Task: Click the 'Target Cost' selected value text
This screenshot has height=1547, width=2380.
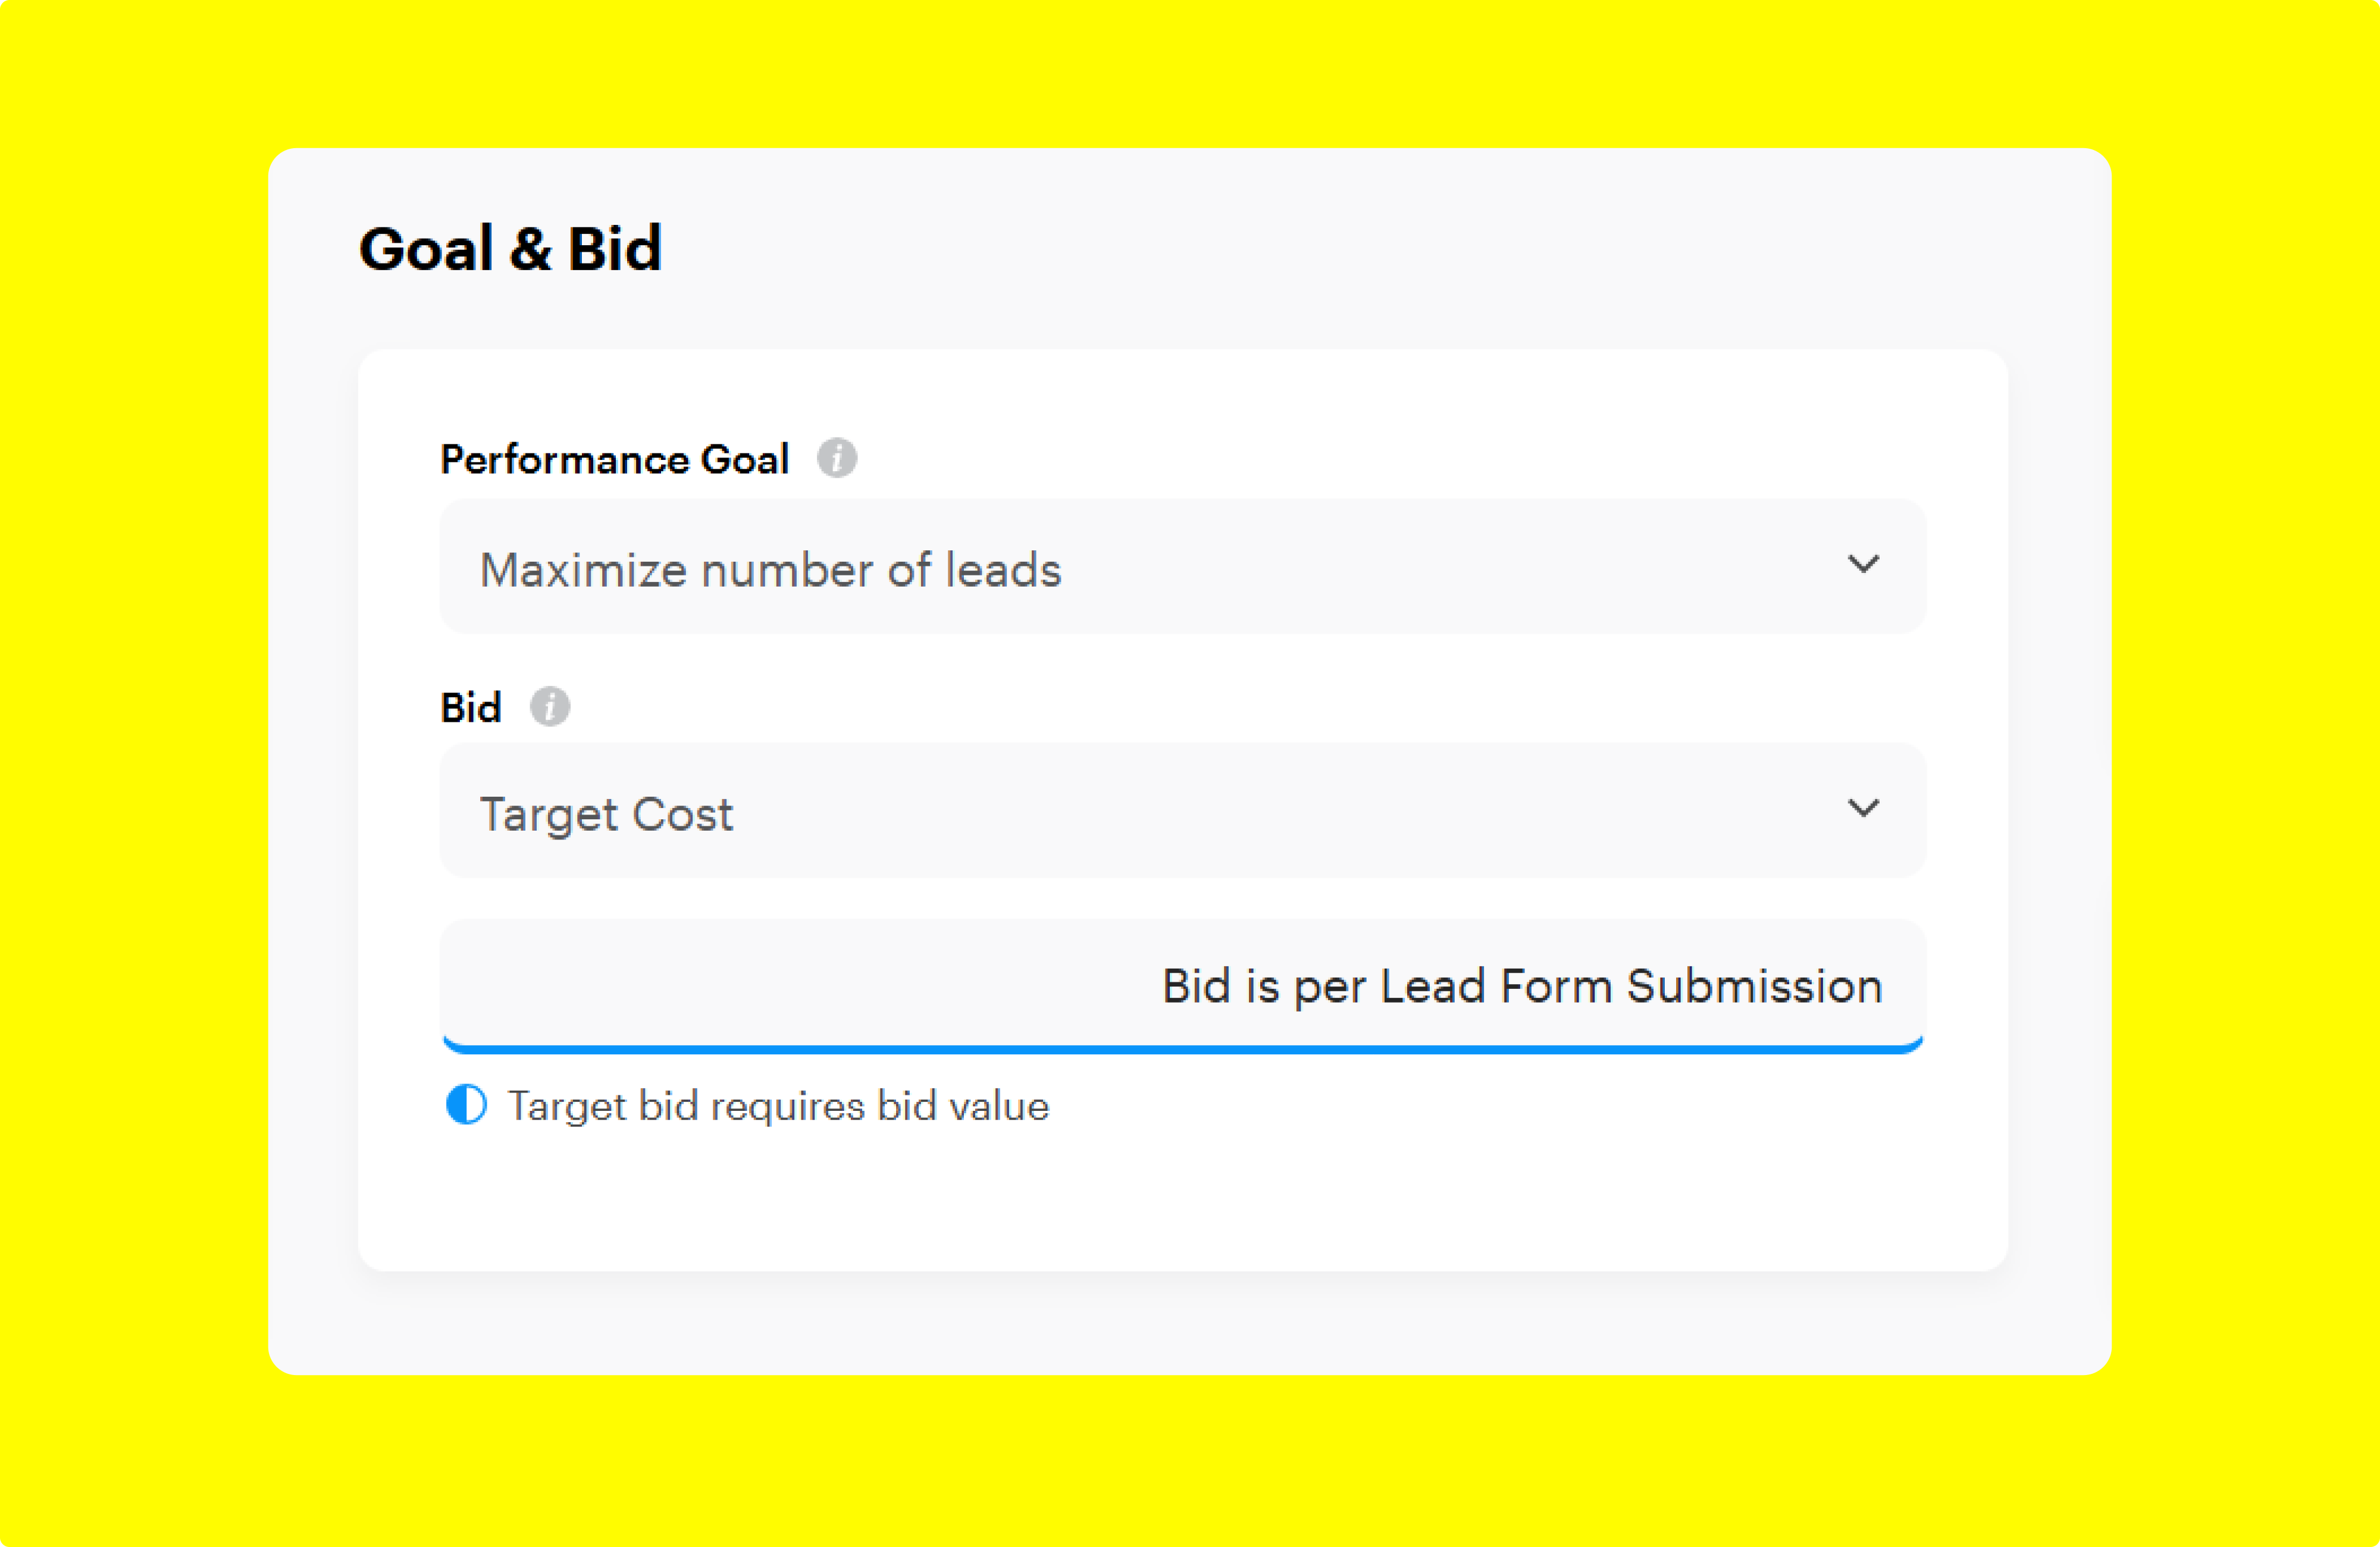Action: click(606, 814)
